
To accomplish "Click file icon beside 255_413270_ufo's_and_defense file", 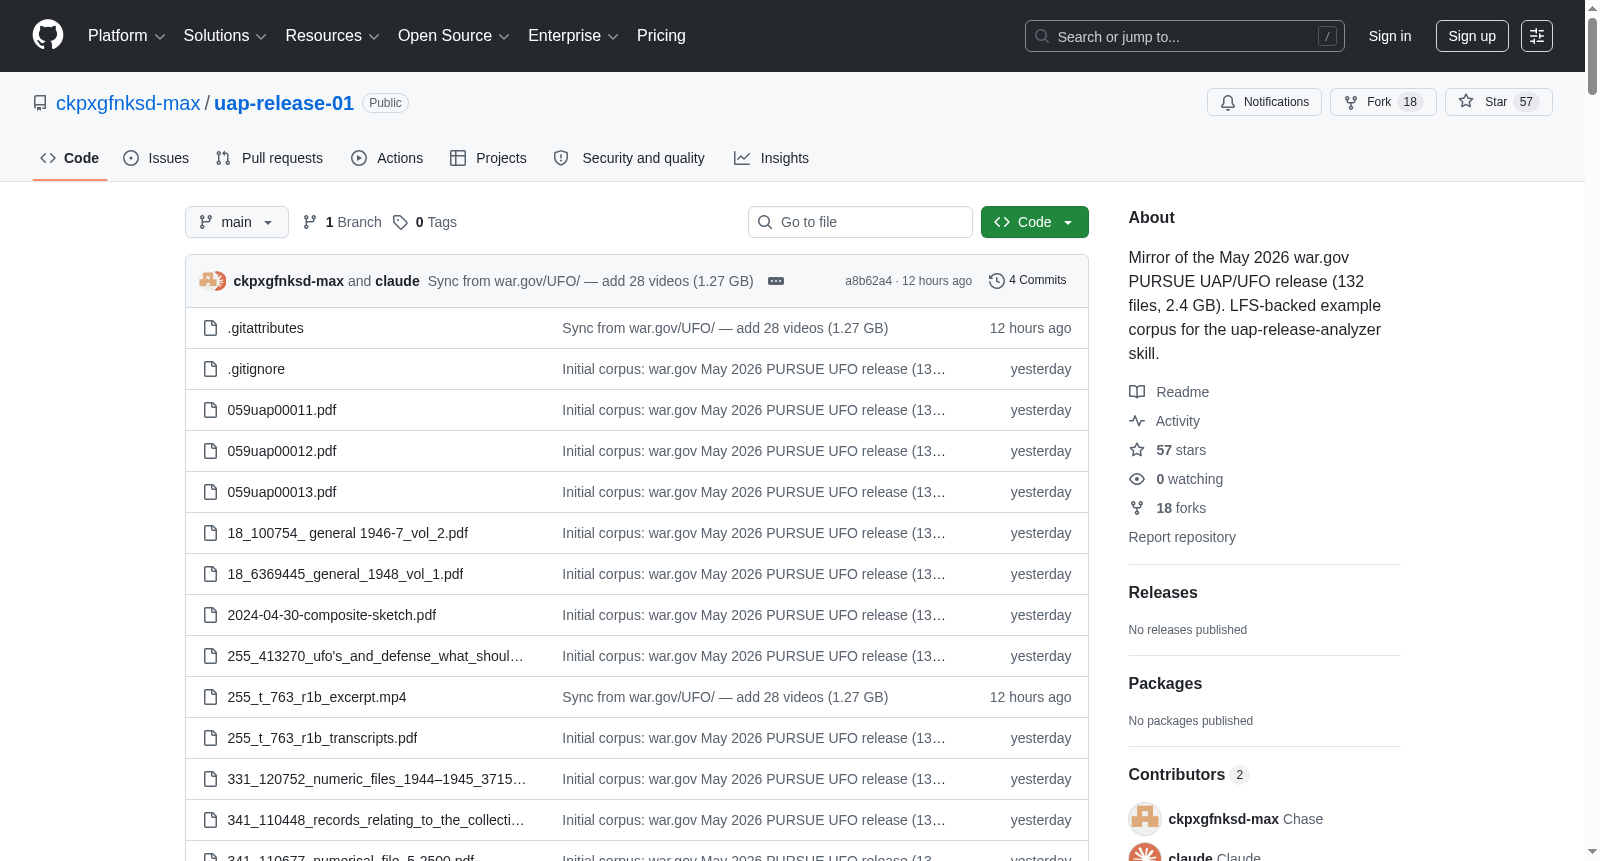I will (x=210, y=656).
